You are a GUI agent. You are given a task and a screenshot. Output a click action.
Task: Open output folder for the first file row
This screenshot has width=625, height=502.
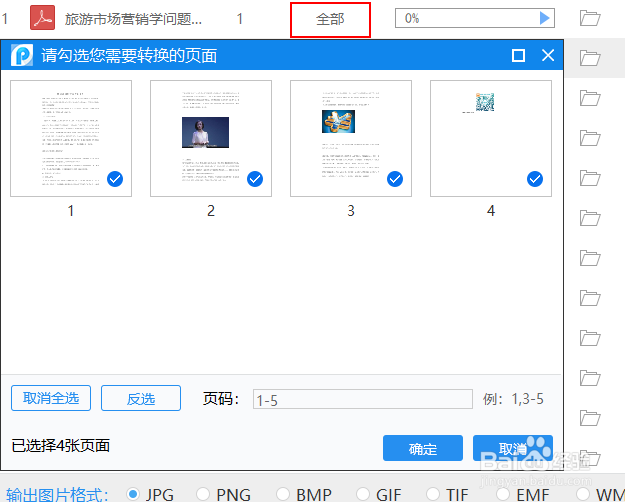click(590, 18)
